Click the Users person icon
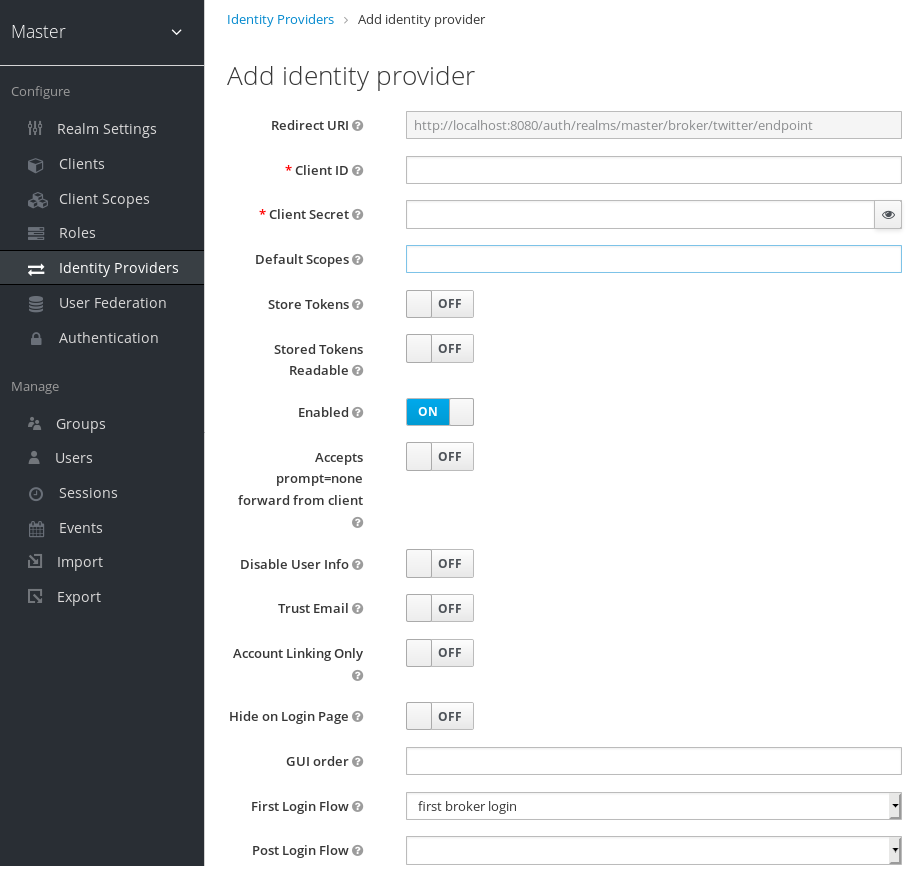Image resolution: width=918 pixels, height=869 pixels. 34,458
